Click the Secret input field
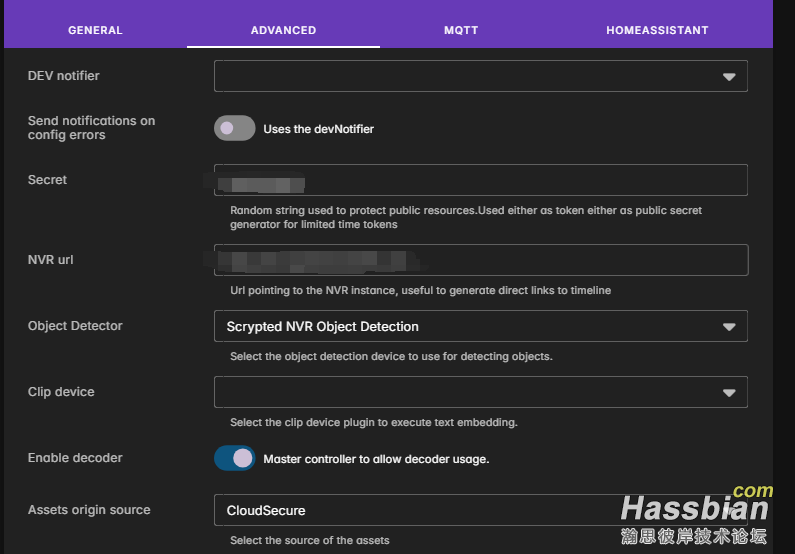Screen dimensions: 795x554 pos(481,180)
